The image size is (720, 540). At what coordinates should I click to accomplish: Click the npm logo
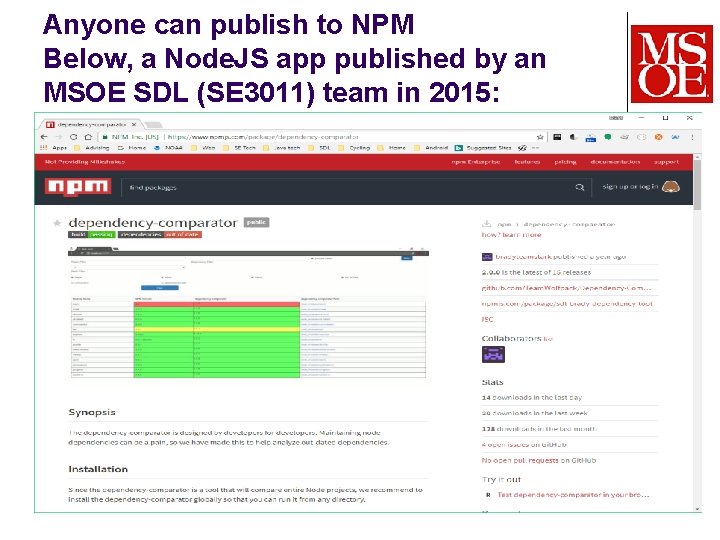78,187
